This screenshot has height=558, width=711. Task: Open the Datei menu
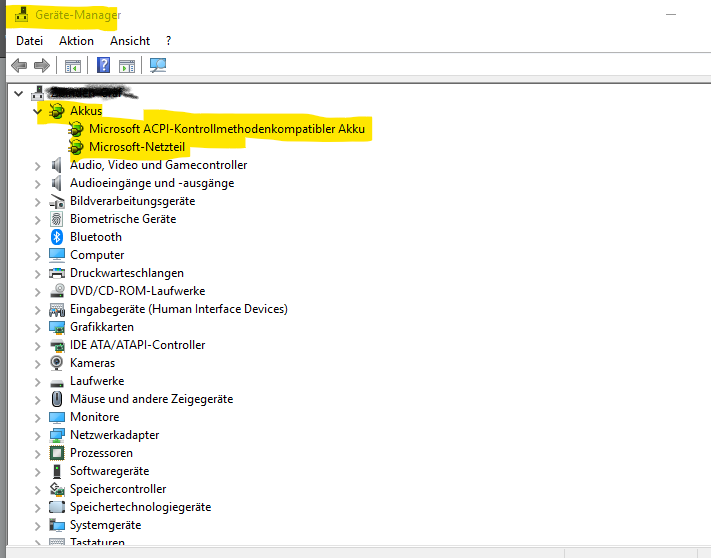click(29, 41)
